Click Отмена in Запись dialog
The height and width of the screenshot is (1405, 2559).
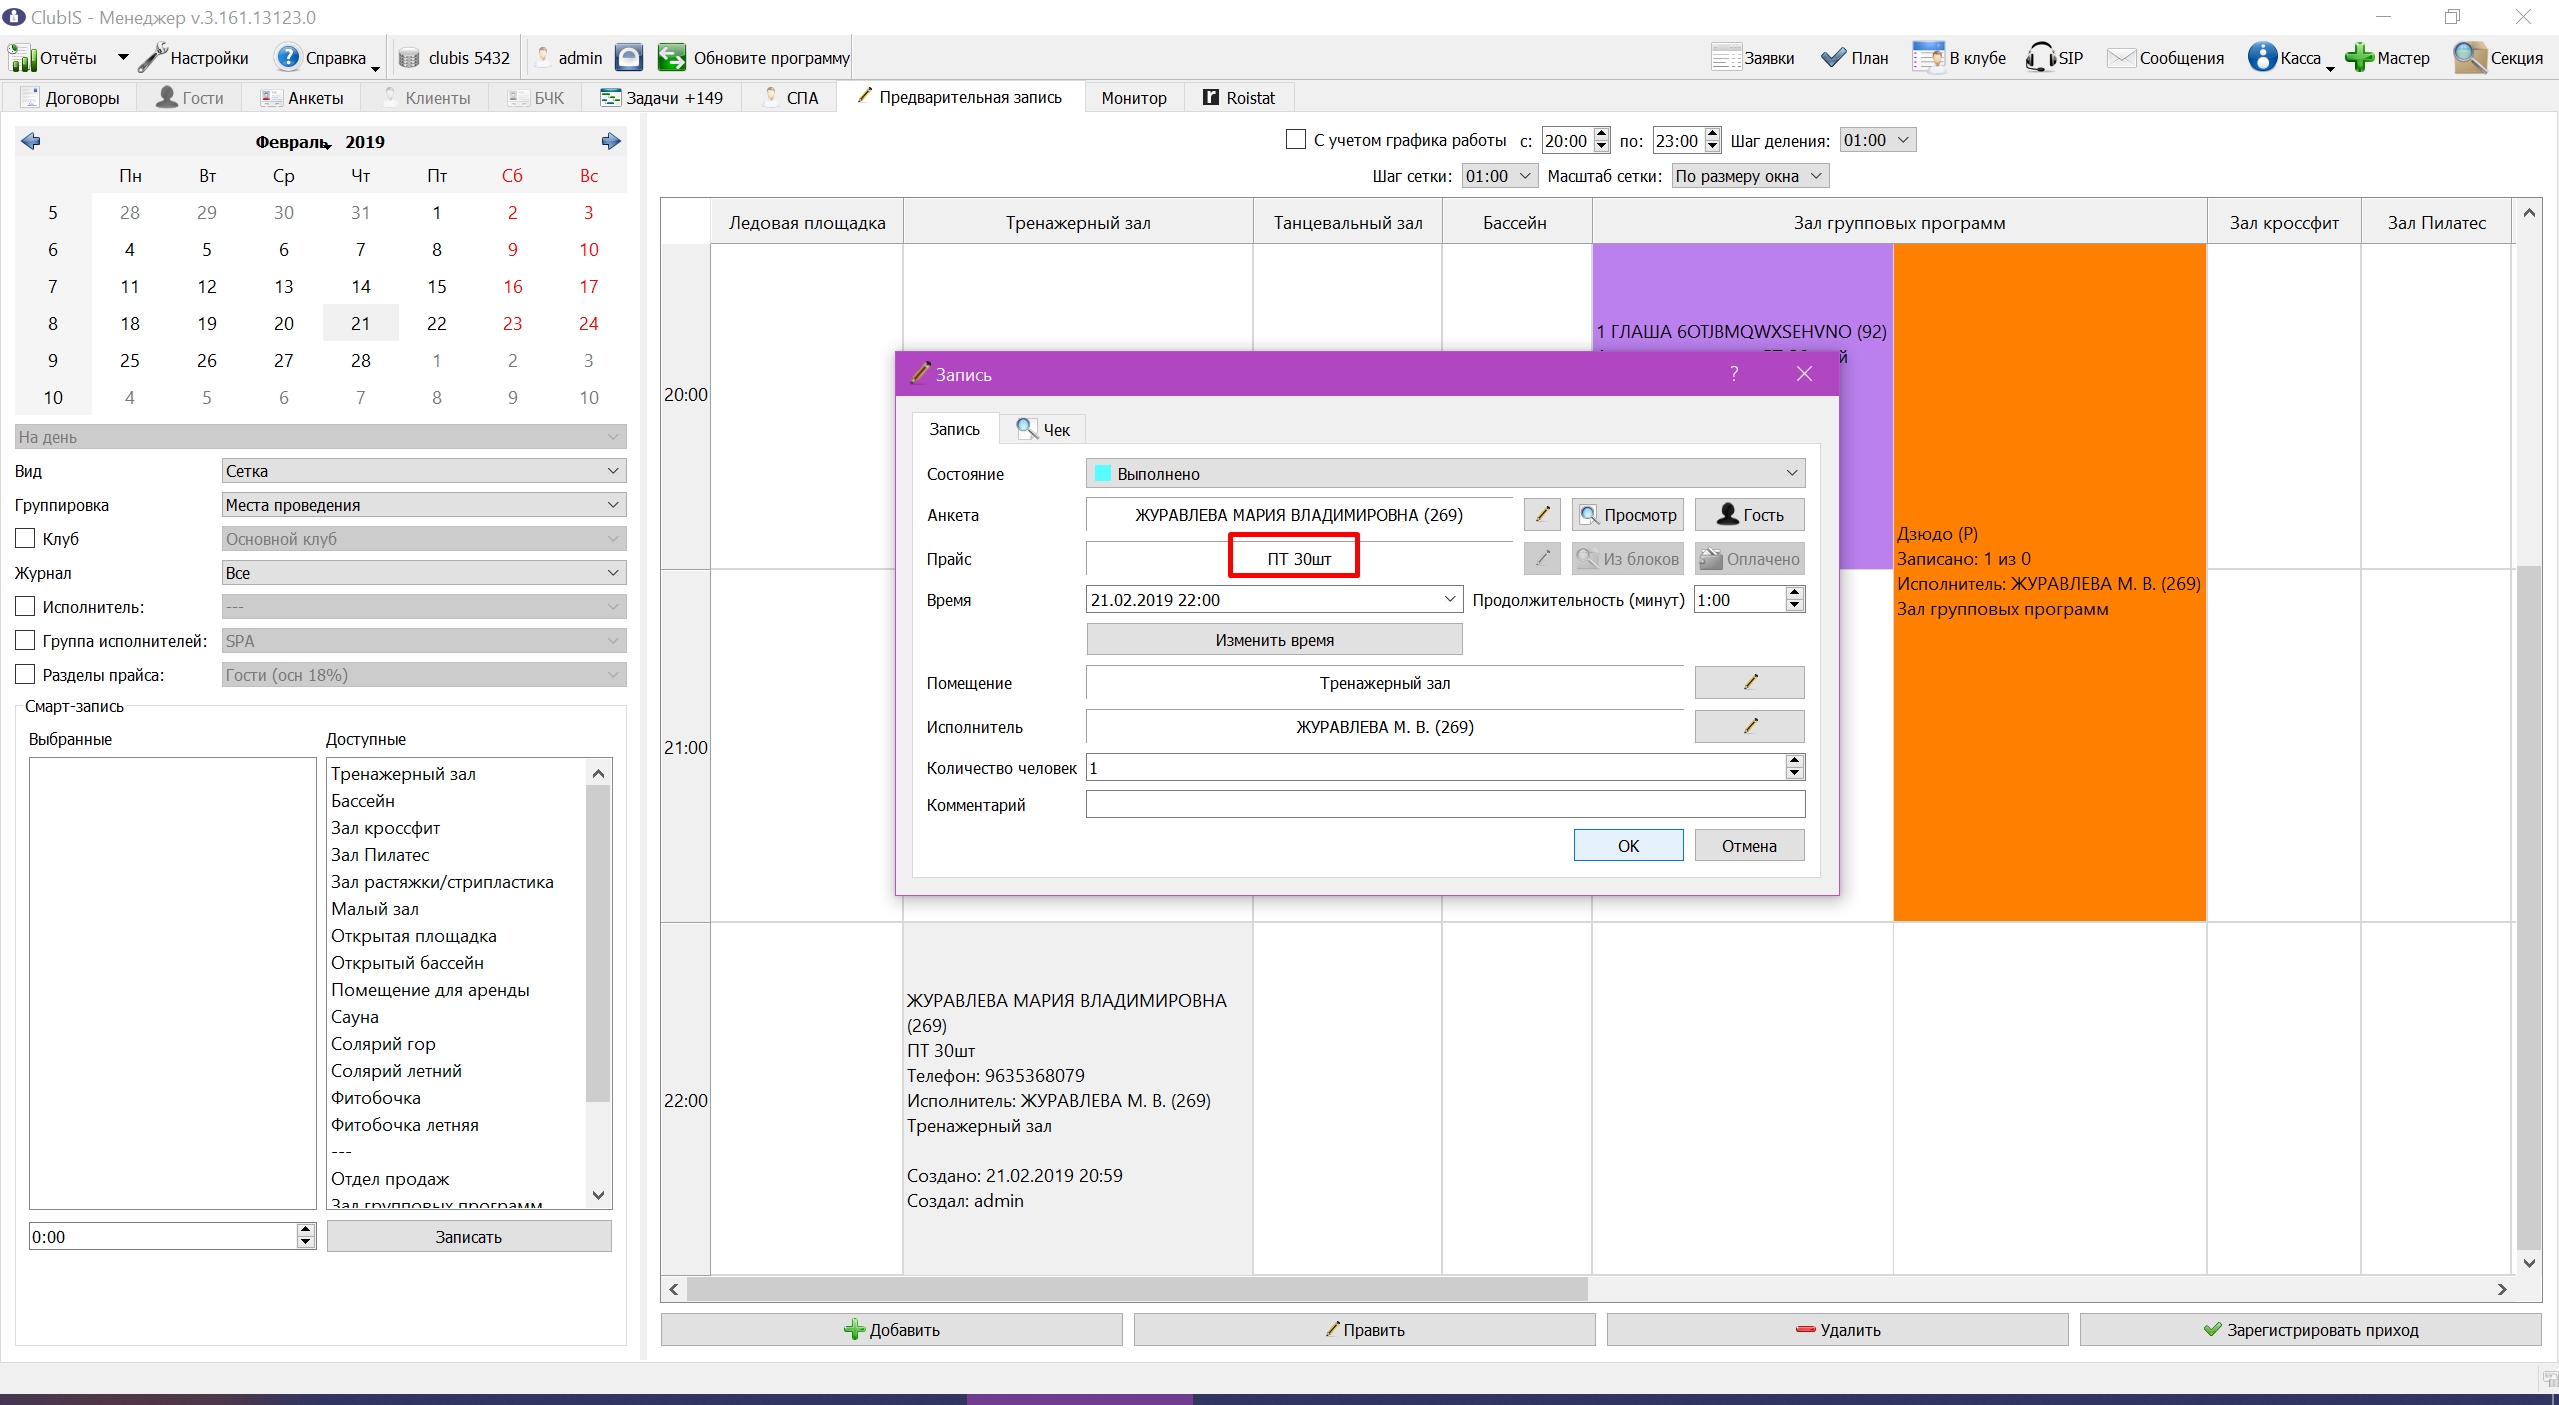pos(1749,846)
